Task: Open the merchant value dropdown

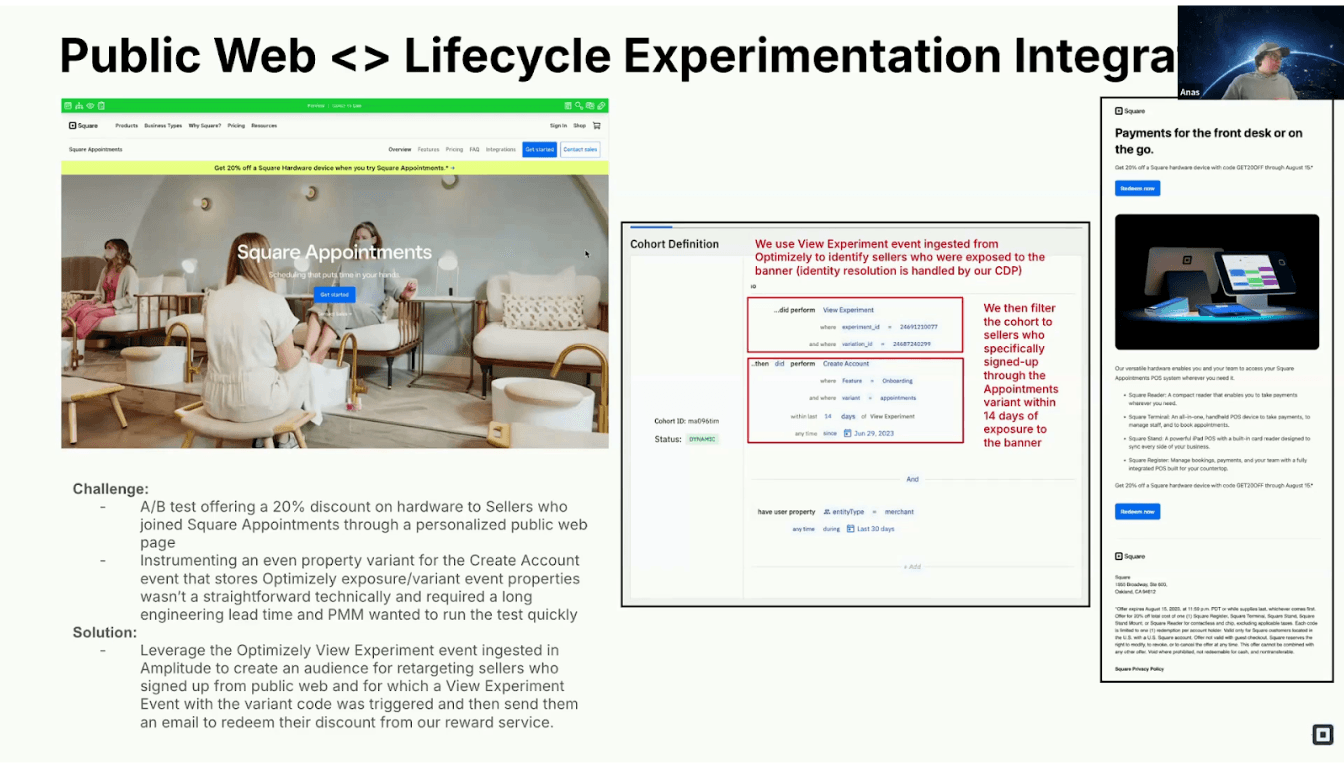Action: coord(899,512)
